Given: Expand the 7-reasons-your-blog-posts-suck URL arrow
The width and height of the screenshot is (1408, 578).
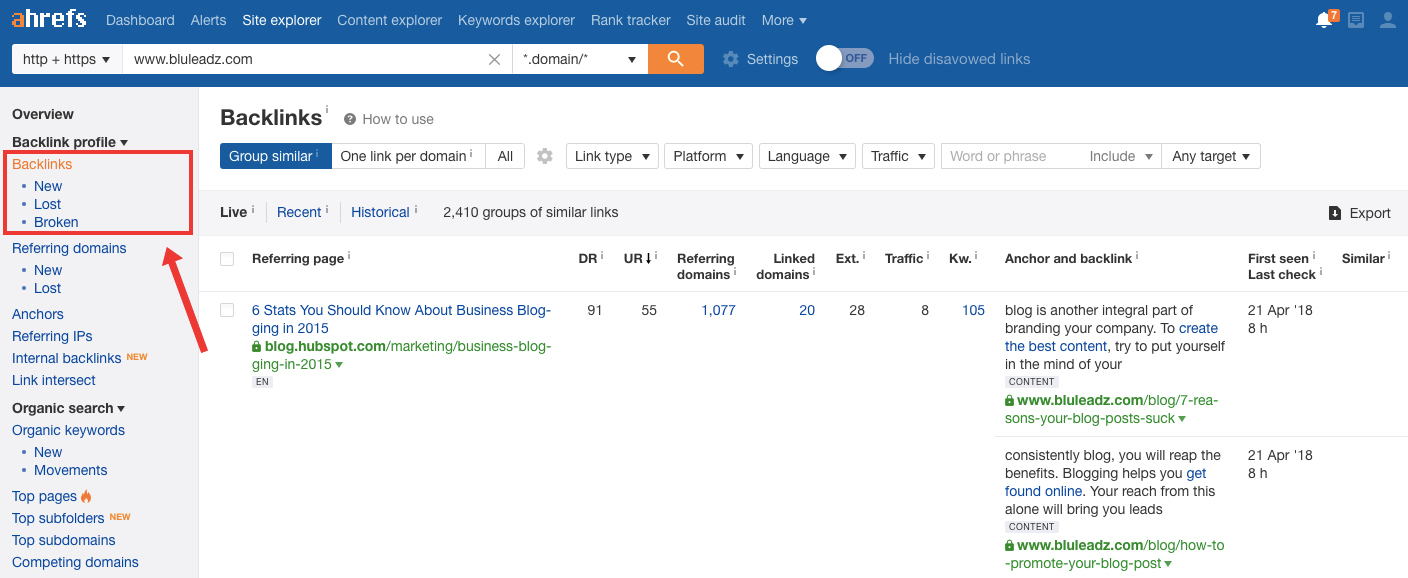Looking at the screenshot, I should pyautogui.click(x=1182, y=419).
